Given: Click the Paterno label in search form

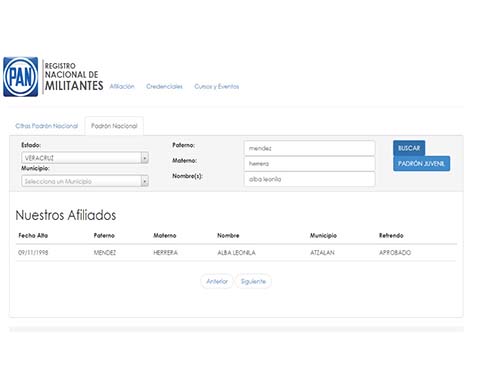Looking at the screenshot, I should coord(183,145).
